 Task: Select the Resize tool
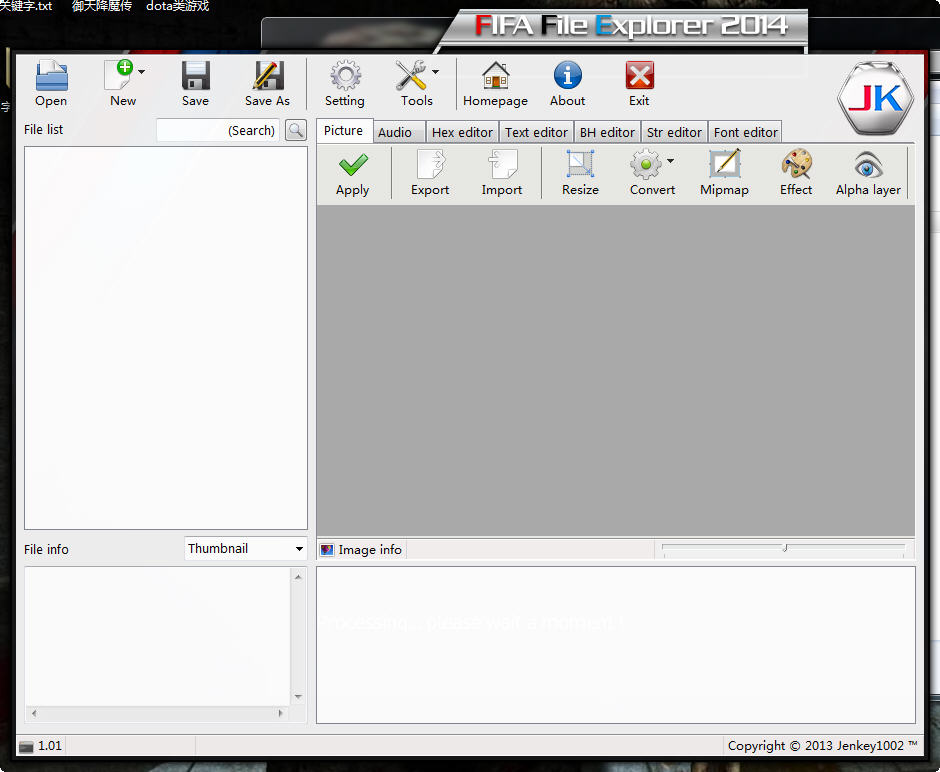point(580,173)
